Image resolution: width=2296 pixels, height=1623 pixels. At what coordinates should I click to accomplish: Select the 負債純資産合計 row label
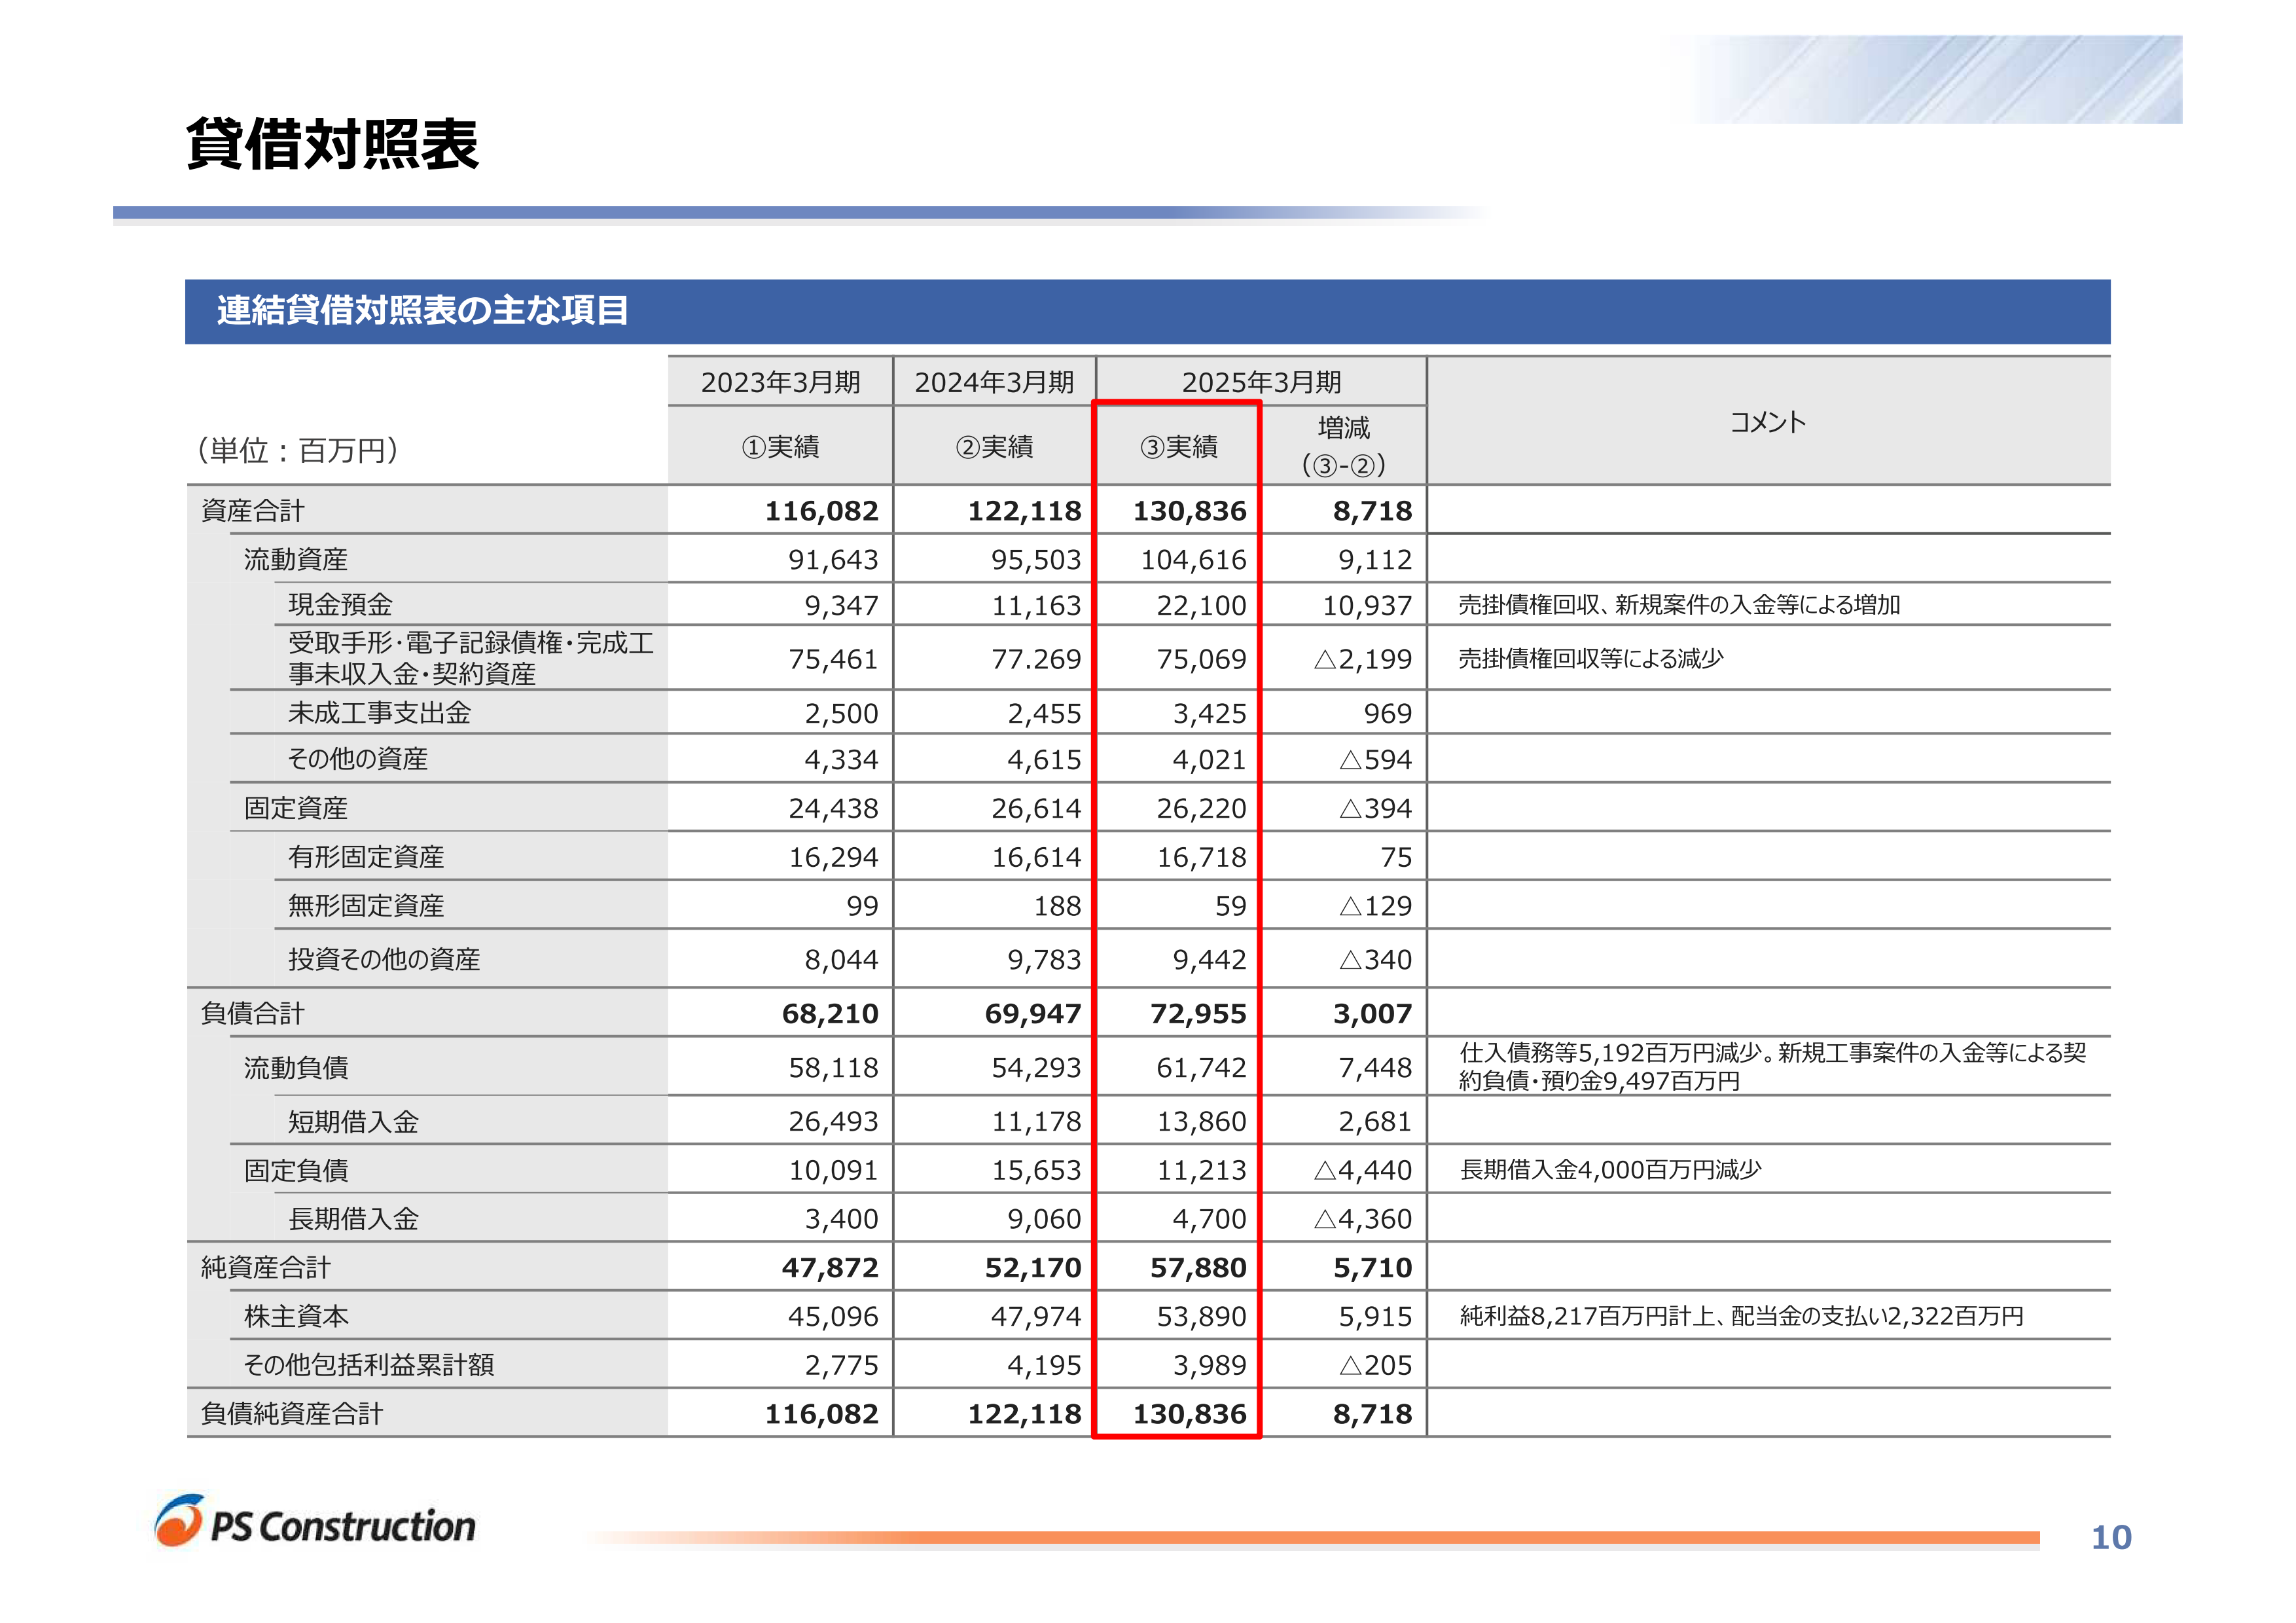(291, 1414)
